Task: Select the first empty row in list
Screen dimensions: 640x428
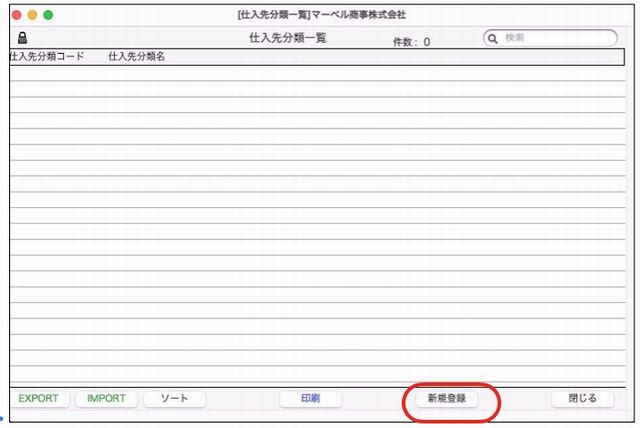Action: 320,73
